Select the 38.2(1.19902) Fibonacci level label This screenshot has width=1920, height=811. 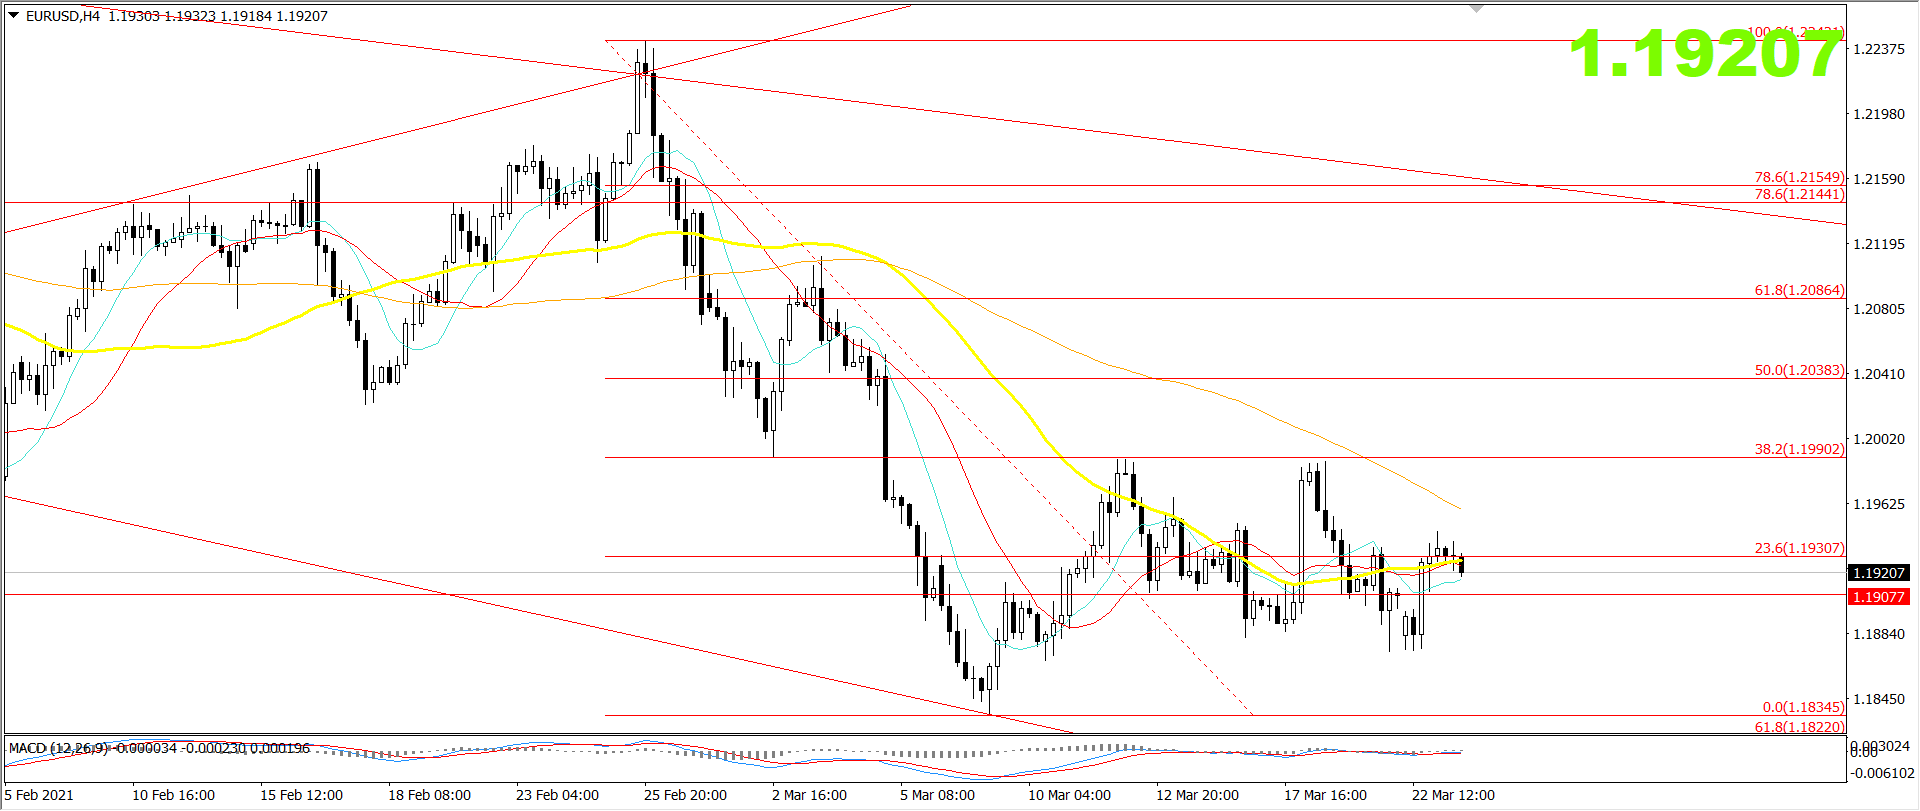click(1799, 449)
